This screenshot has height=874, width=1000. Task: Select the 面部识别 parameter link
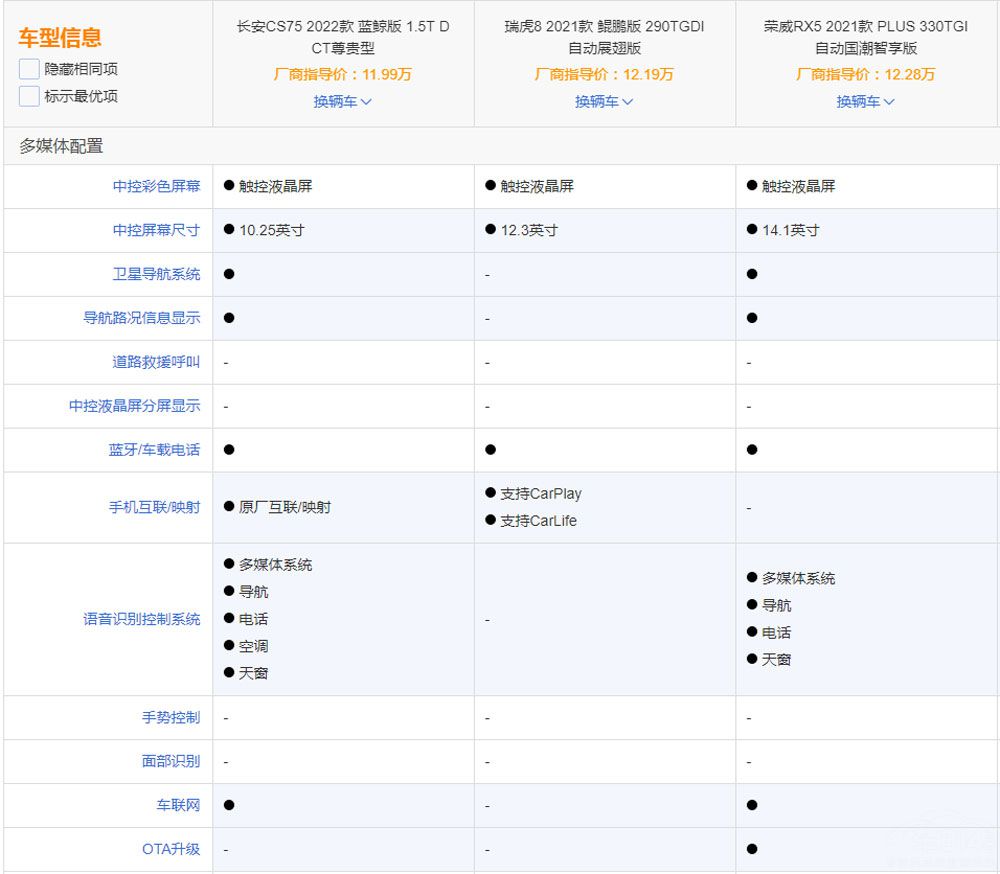pyautogui.click(x=170, y=761)
